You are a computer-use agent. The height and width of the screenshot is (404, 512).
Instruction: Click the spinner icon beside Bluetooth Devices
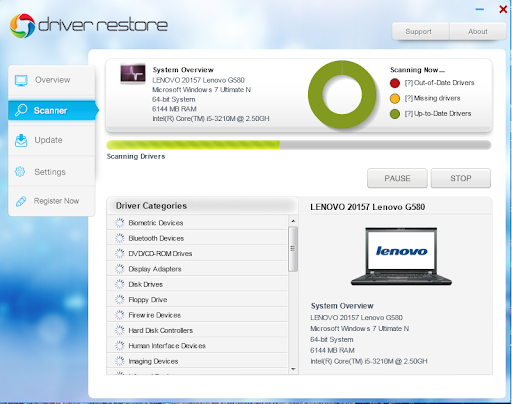(x=119, y=238)
